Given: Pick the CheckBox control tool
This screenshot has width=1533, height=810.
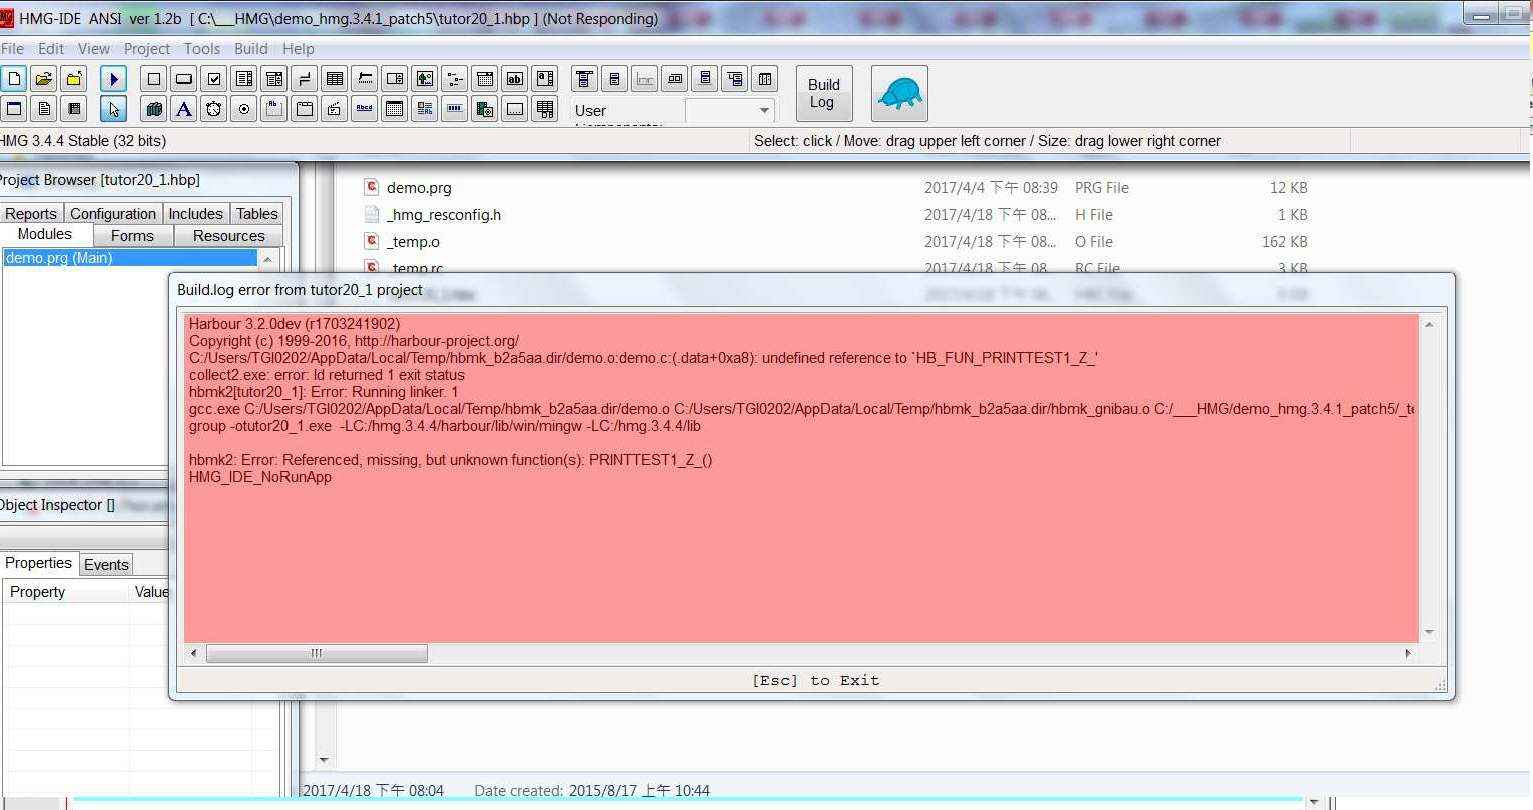Looking at the screenshot, I should click(x=214, y=79).
